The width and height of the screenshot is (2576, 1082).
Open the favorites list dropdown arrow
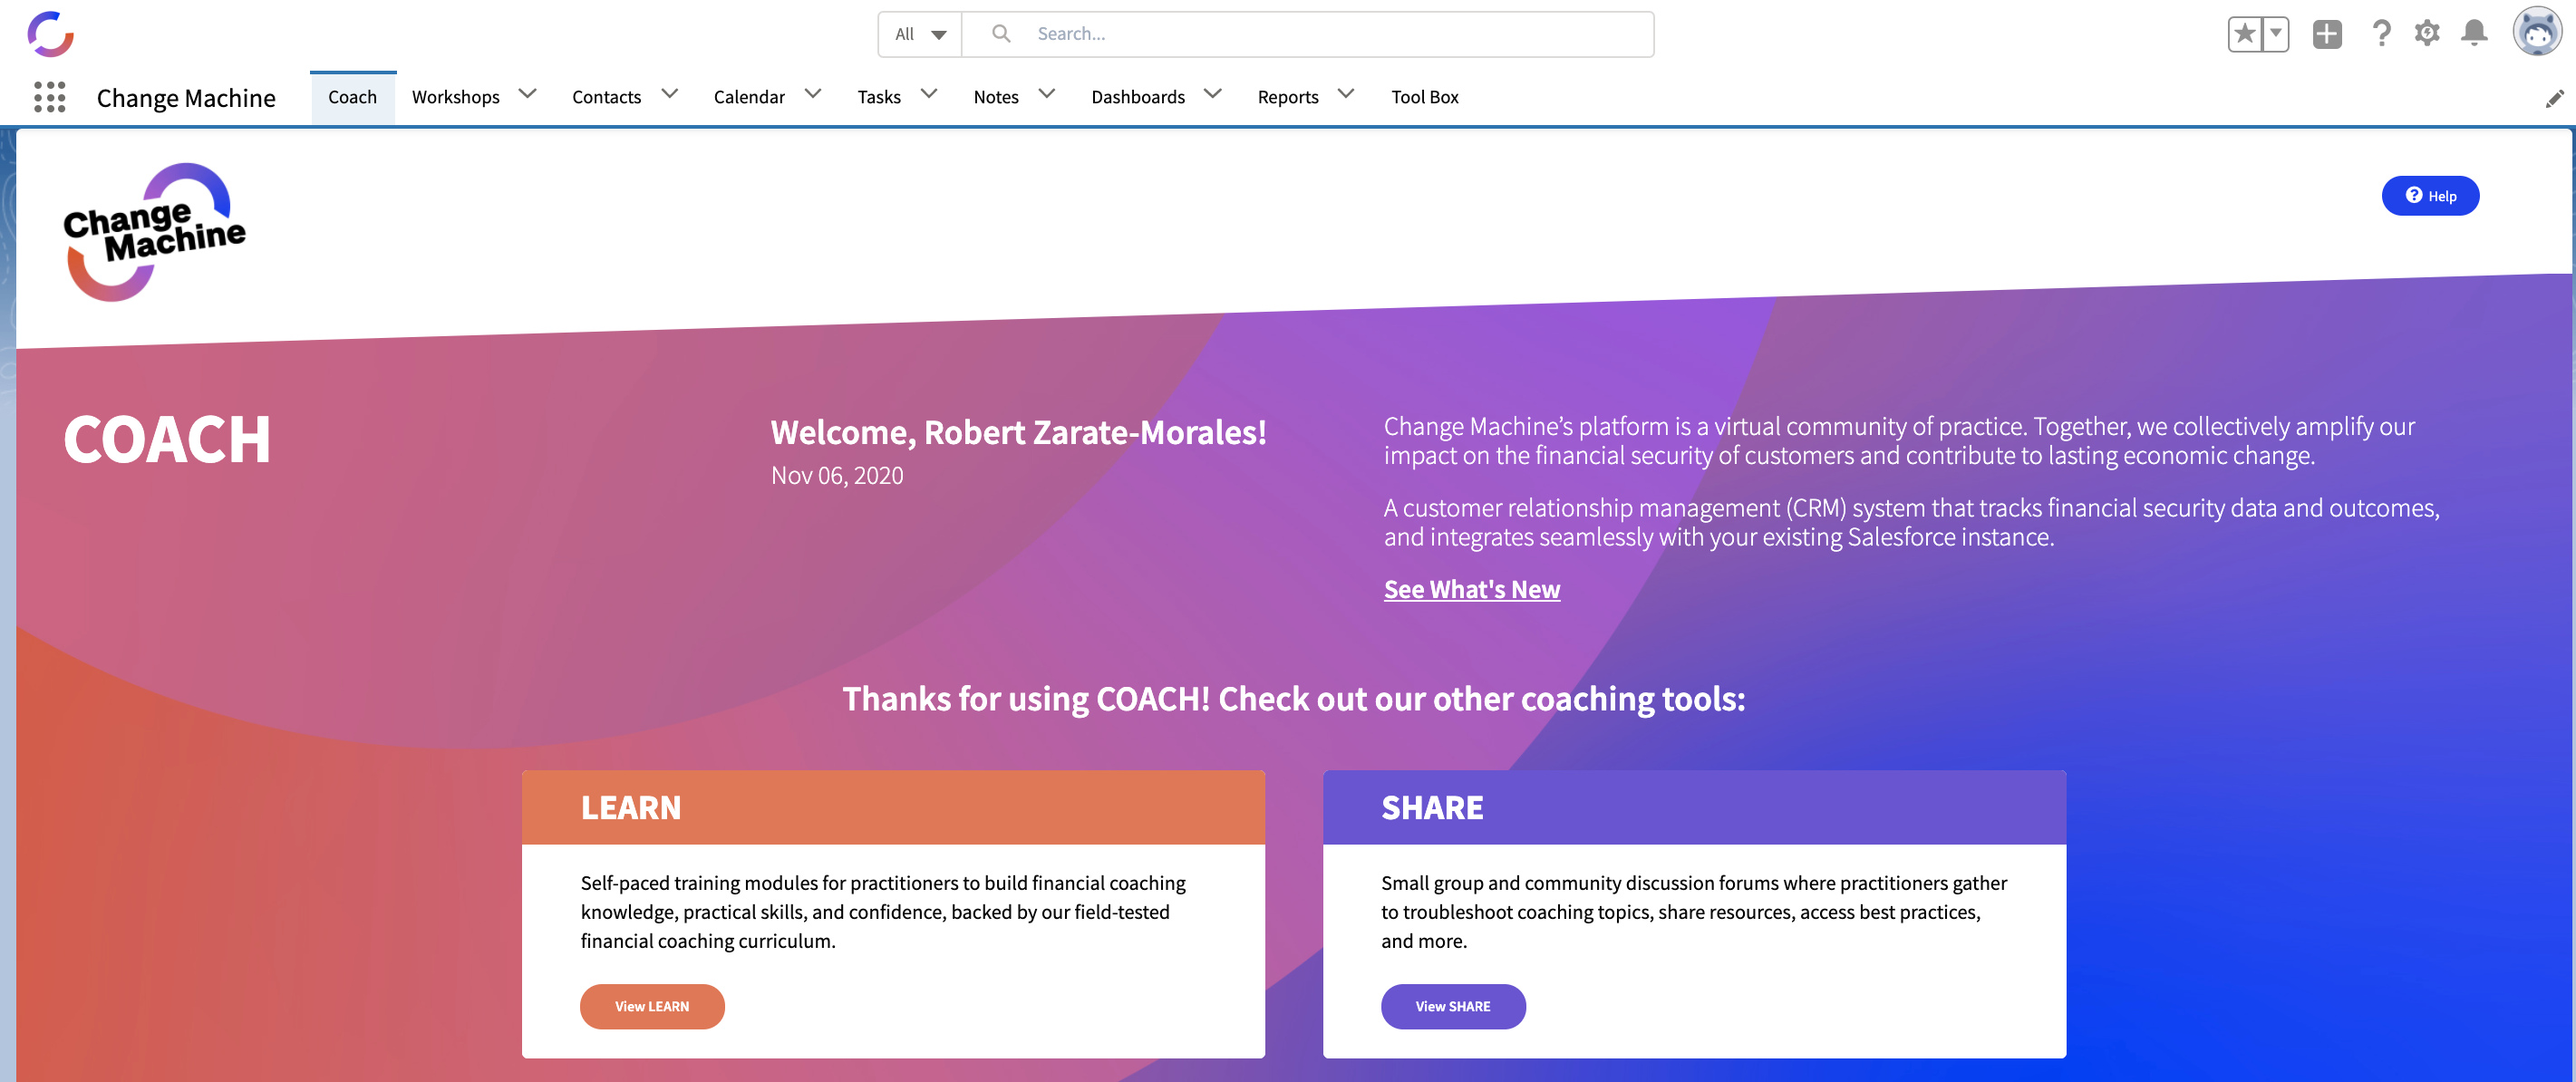coord(2275,34)
